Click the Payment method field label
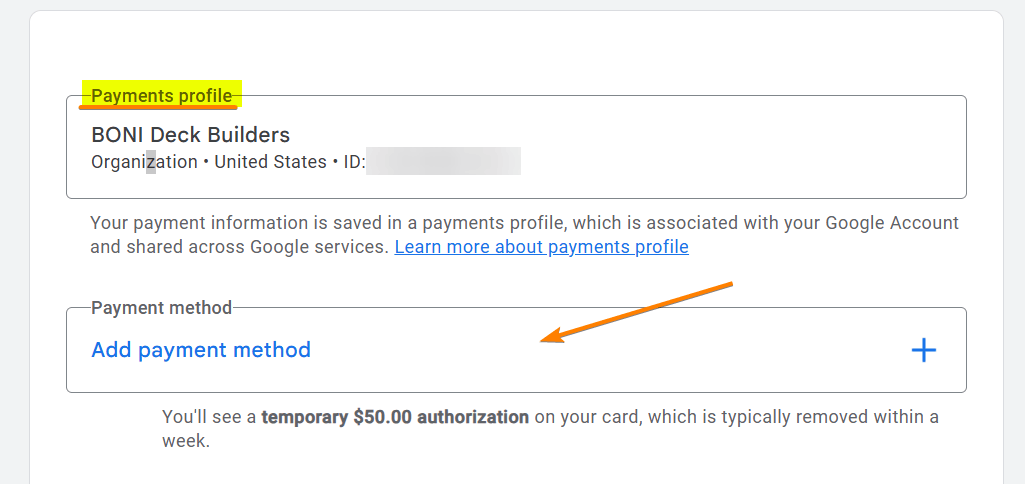 pyautogui.click(x=161, y=308)
